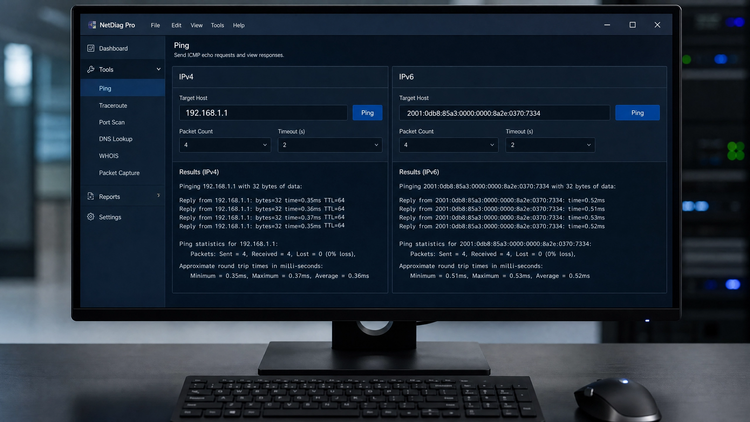Minimize the NetDiag Pro window
The image size is (750, 422).
click(607, 25)
